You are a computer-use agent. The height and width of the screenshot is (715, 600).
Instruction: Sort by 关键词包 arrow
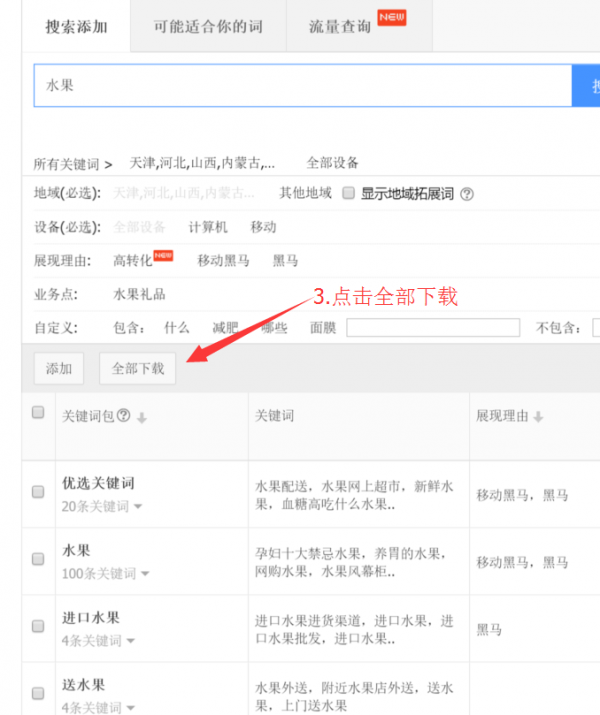pos(142,417)
